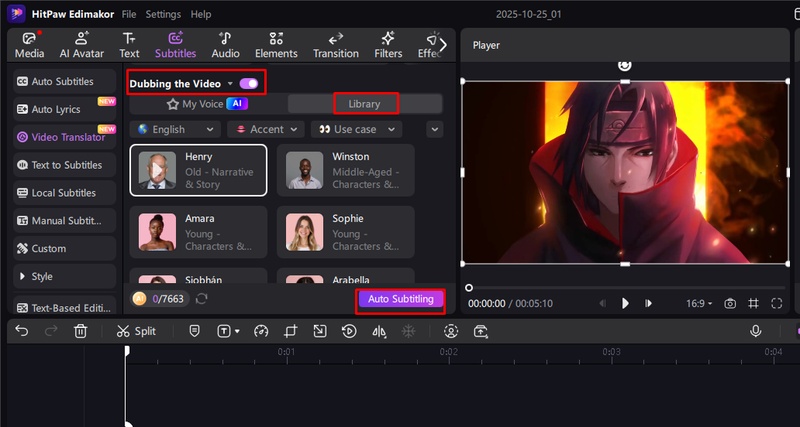The height and width of the screenshot is (427, 800).
Task: Click the export frame toolbar icon
Action: (x=481, y=331)
